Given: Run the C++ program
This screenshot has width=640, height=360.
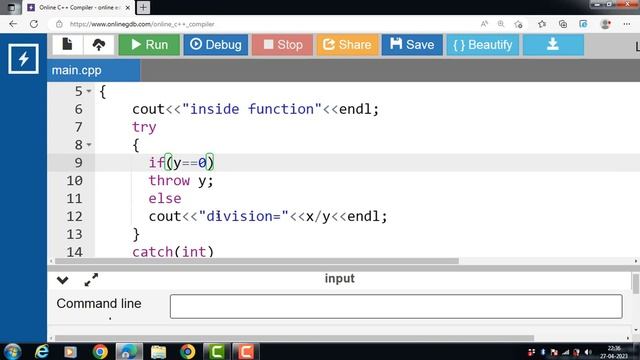Looking at the screenshot, I should click(149, 44).
